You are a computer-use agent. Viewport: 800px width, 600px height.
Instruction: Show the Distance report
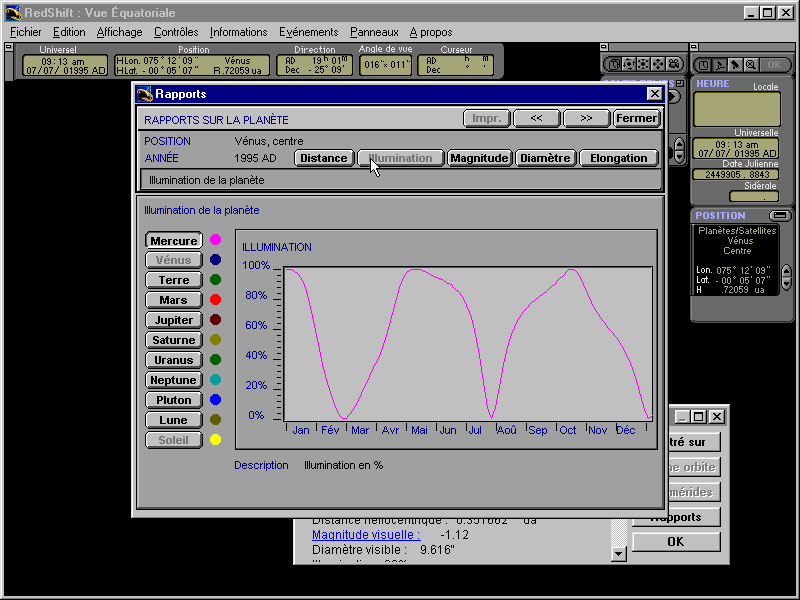323,158
